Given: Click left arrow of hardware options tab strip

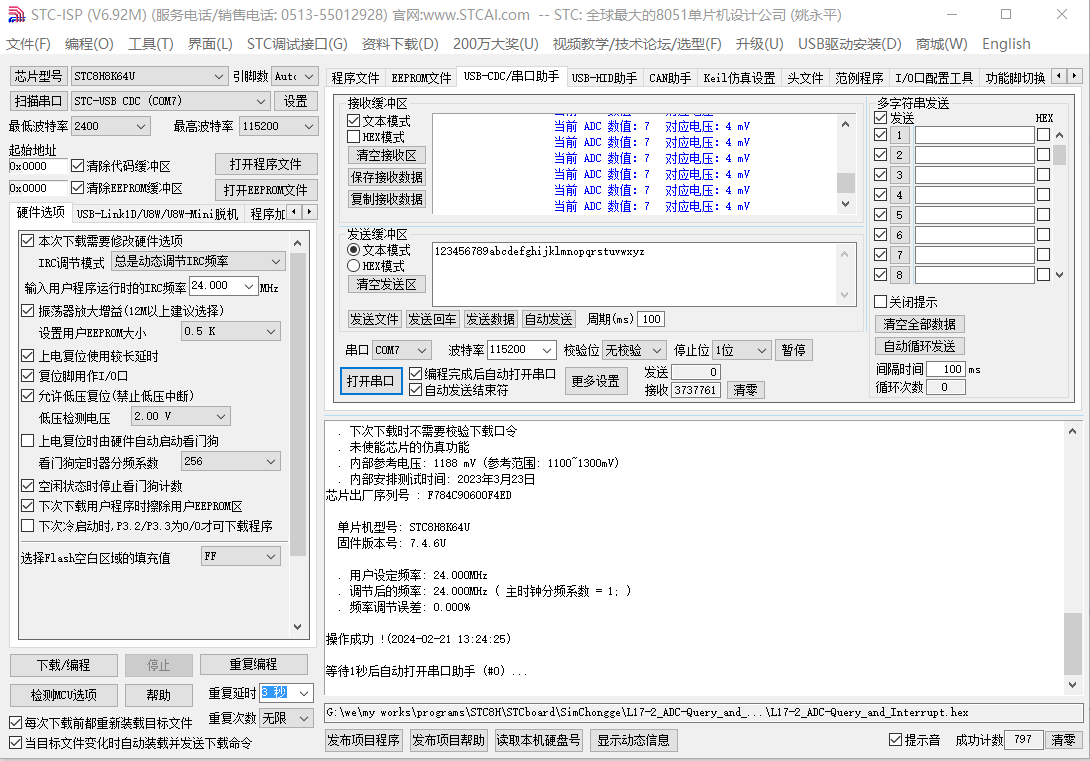Looking at the screenshot, I should (x=295, y=211).
